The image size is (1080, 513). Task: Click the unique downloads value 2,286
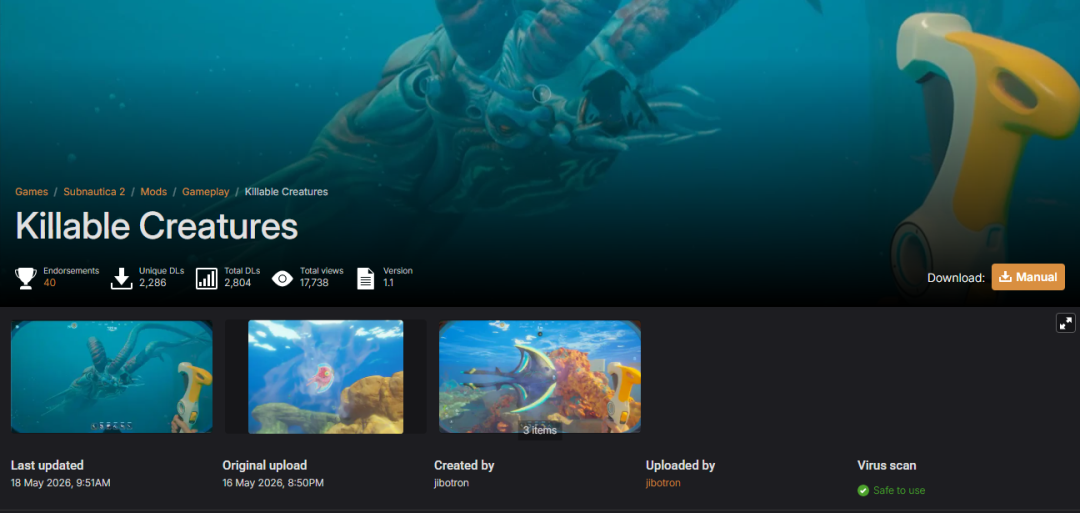pyautogui.click(x=153, y=282)
